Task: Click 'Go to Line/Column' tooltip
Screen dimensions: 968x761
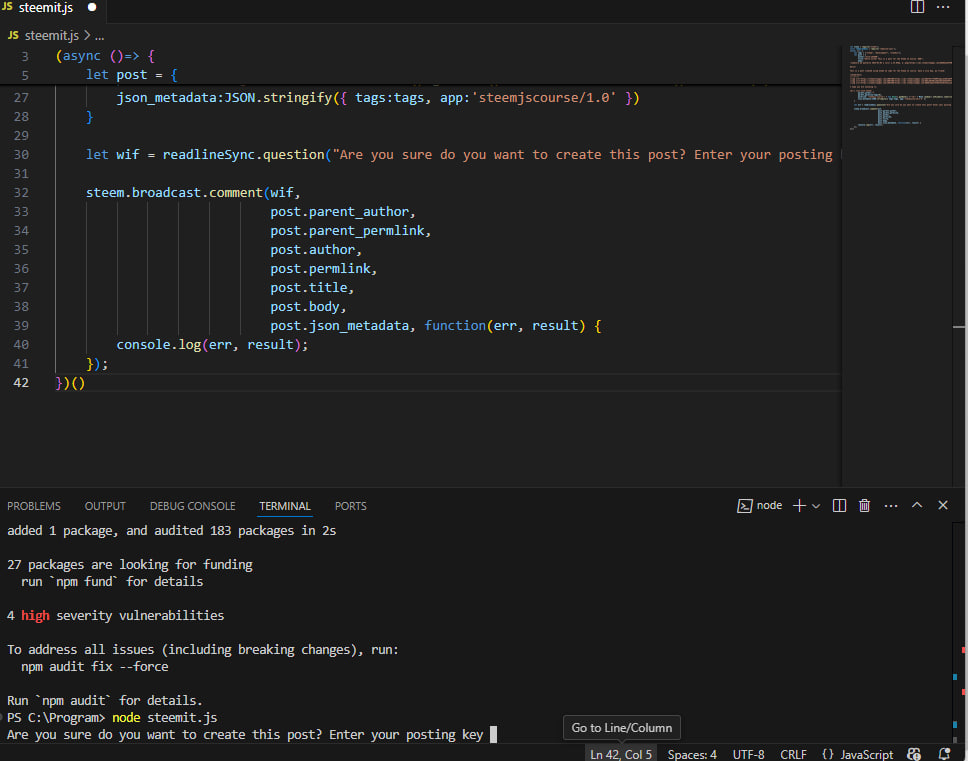Action: coord(622,728)
